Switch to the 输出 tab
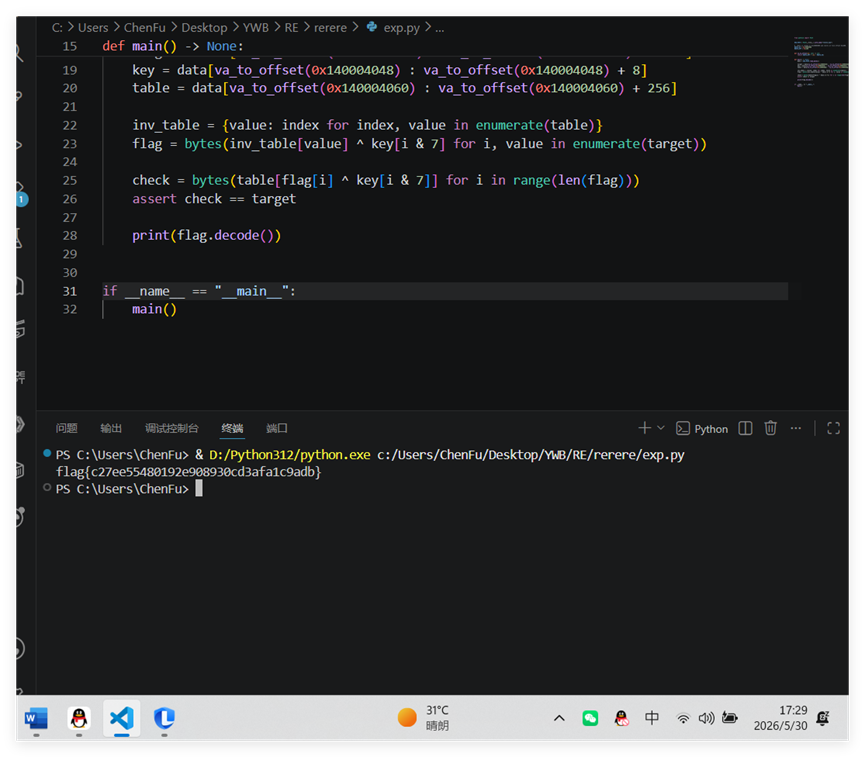The height and width of the screenshot is (757, 865). 111,428
